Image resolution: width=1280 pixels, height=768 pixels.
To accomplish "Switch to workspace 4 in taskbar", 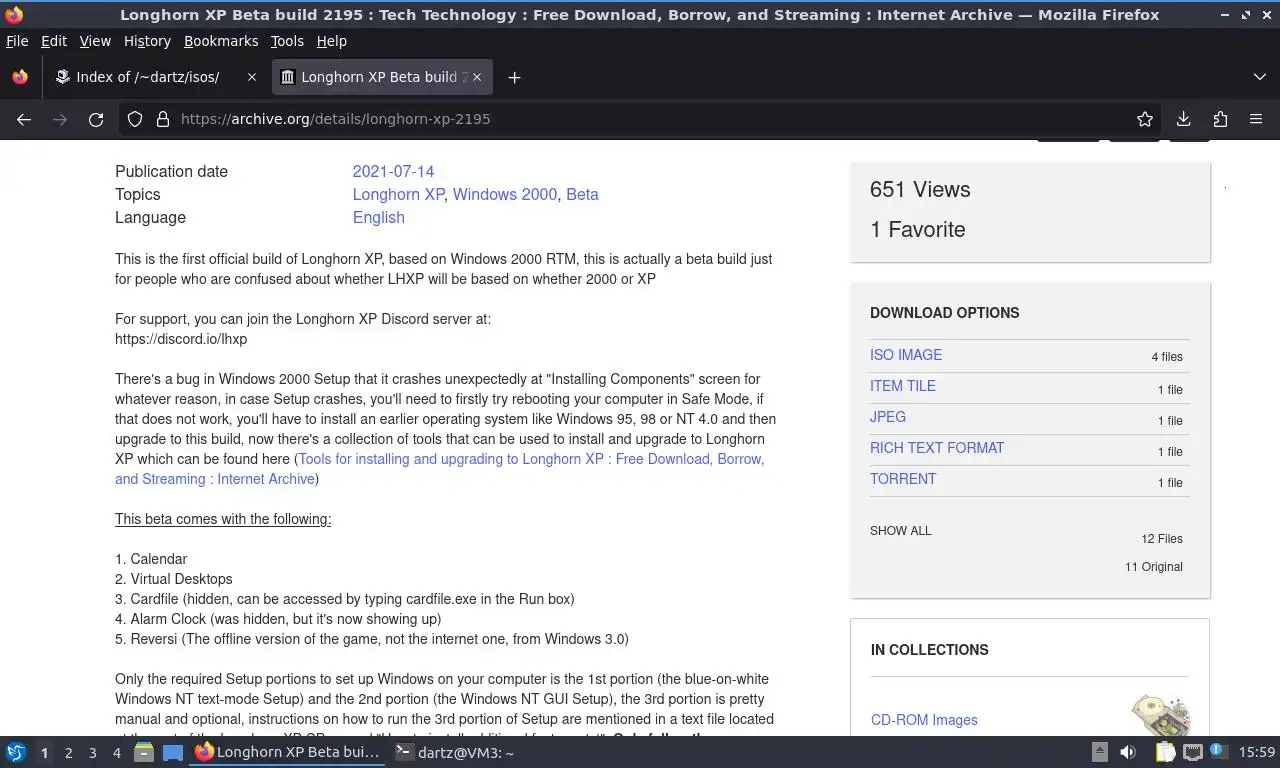I will click(x=116, y=753).
